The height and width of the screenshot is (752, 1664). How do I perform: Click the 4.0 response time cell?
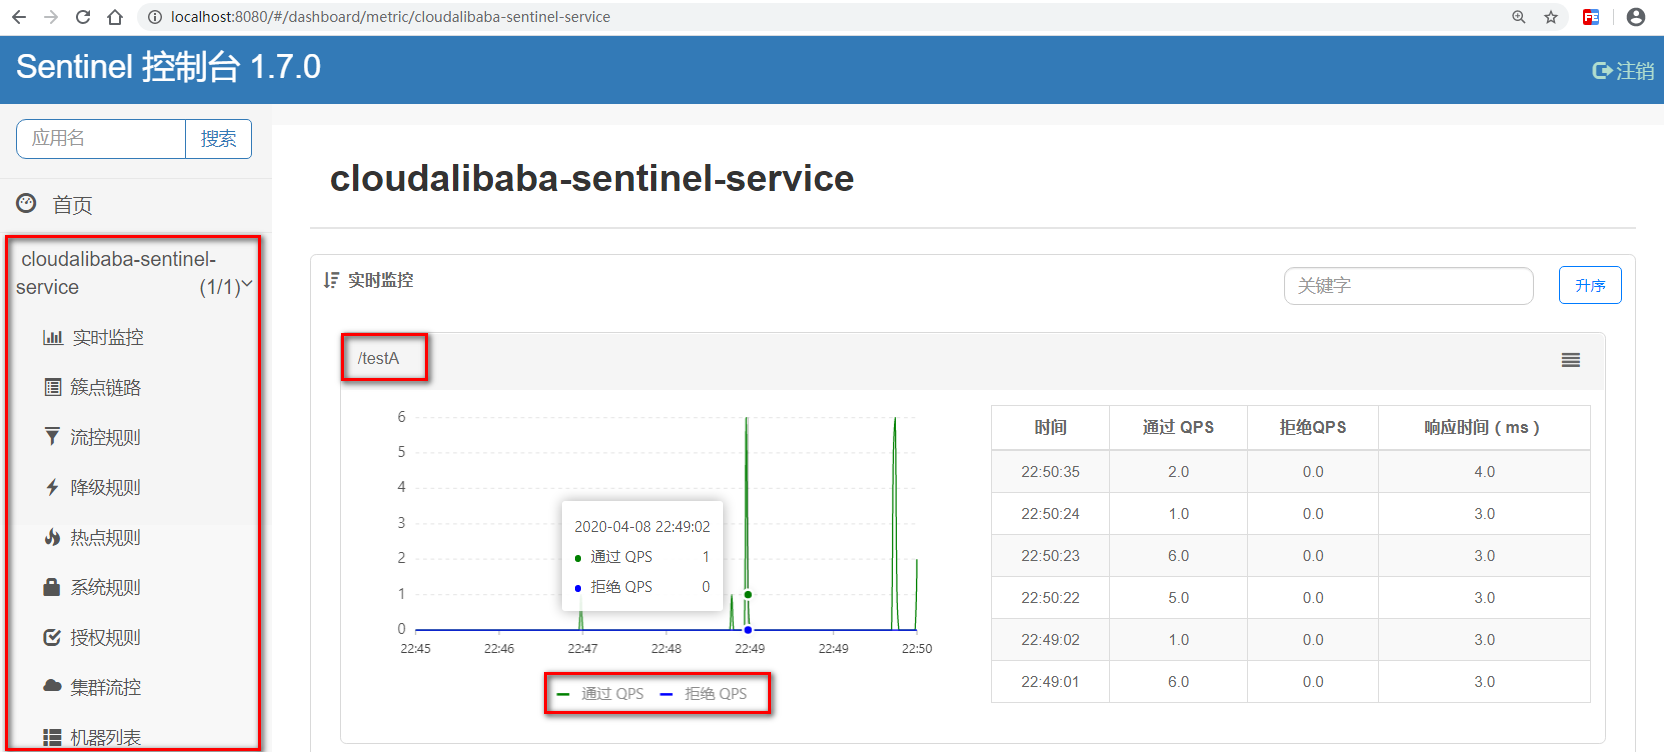pos(1484,472)
